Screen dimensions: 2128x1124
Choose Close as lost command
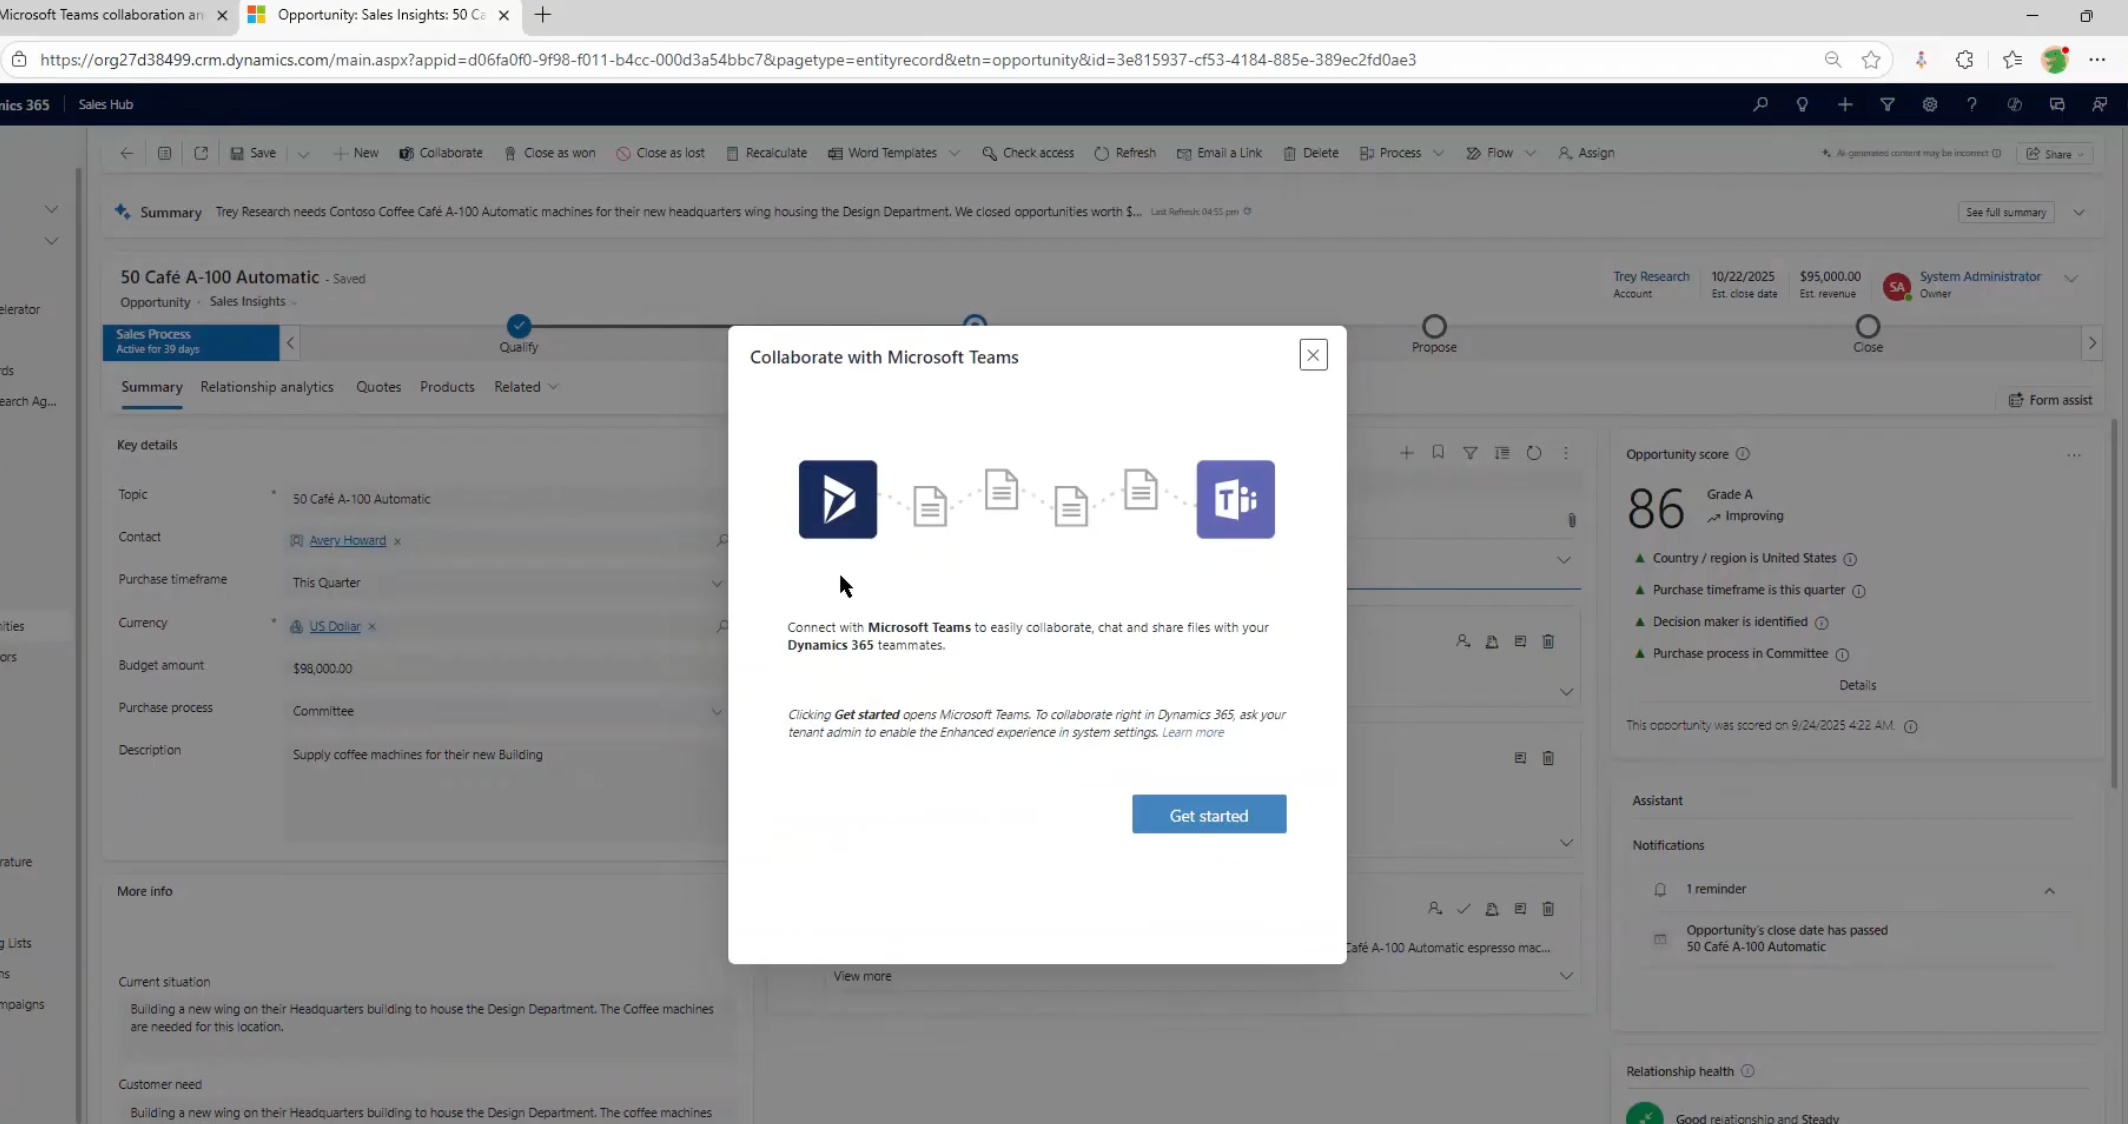pyautogui.click(x=661, y=153)
